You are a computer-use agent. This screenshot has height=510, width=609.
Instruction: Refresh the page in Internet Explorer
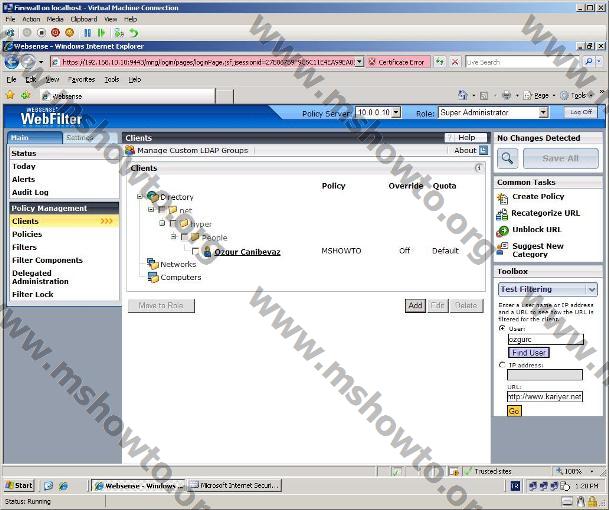(x=439, y=62)
